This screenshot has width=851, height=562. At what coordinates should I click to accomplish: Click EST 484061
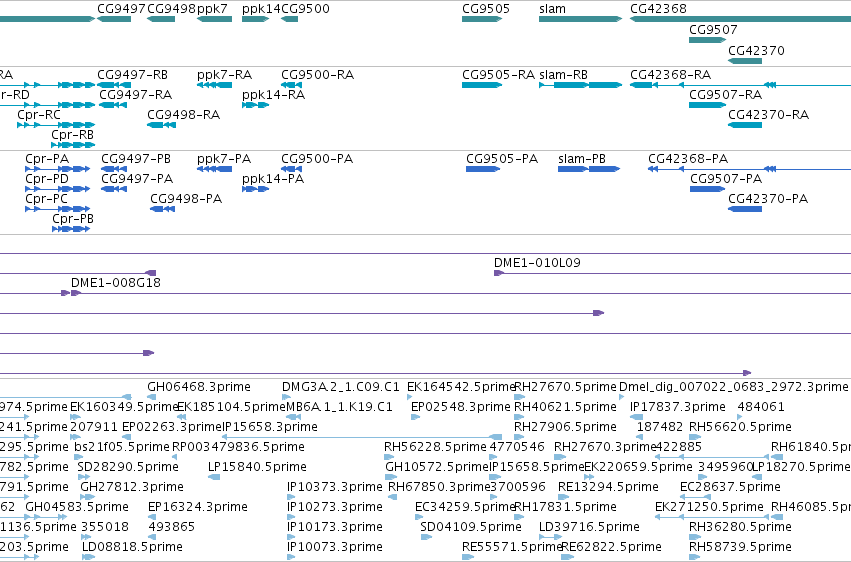pyautogui.click(x=759, y=407)
